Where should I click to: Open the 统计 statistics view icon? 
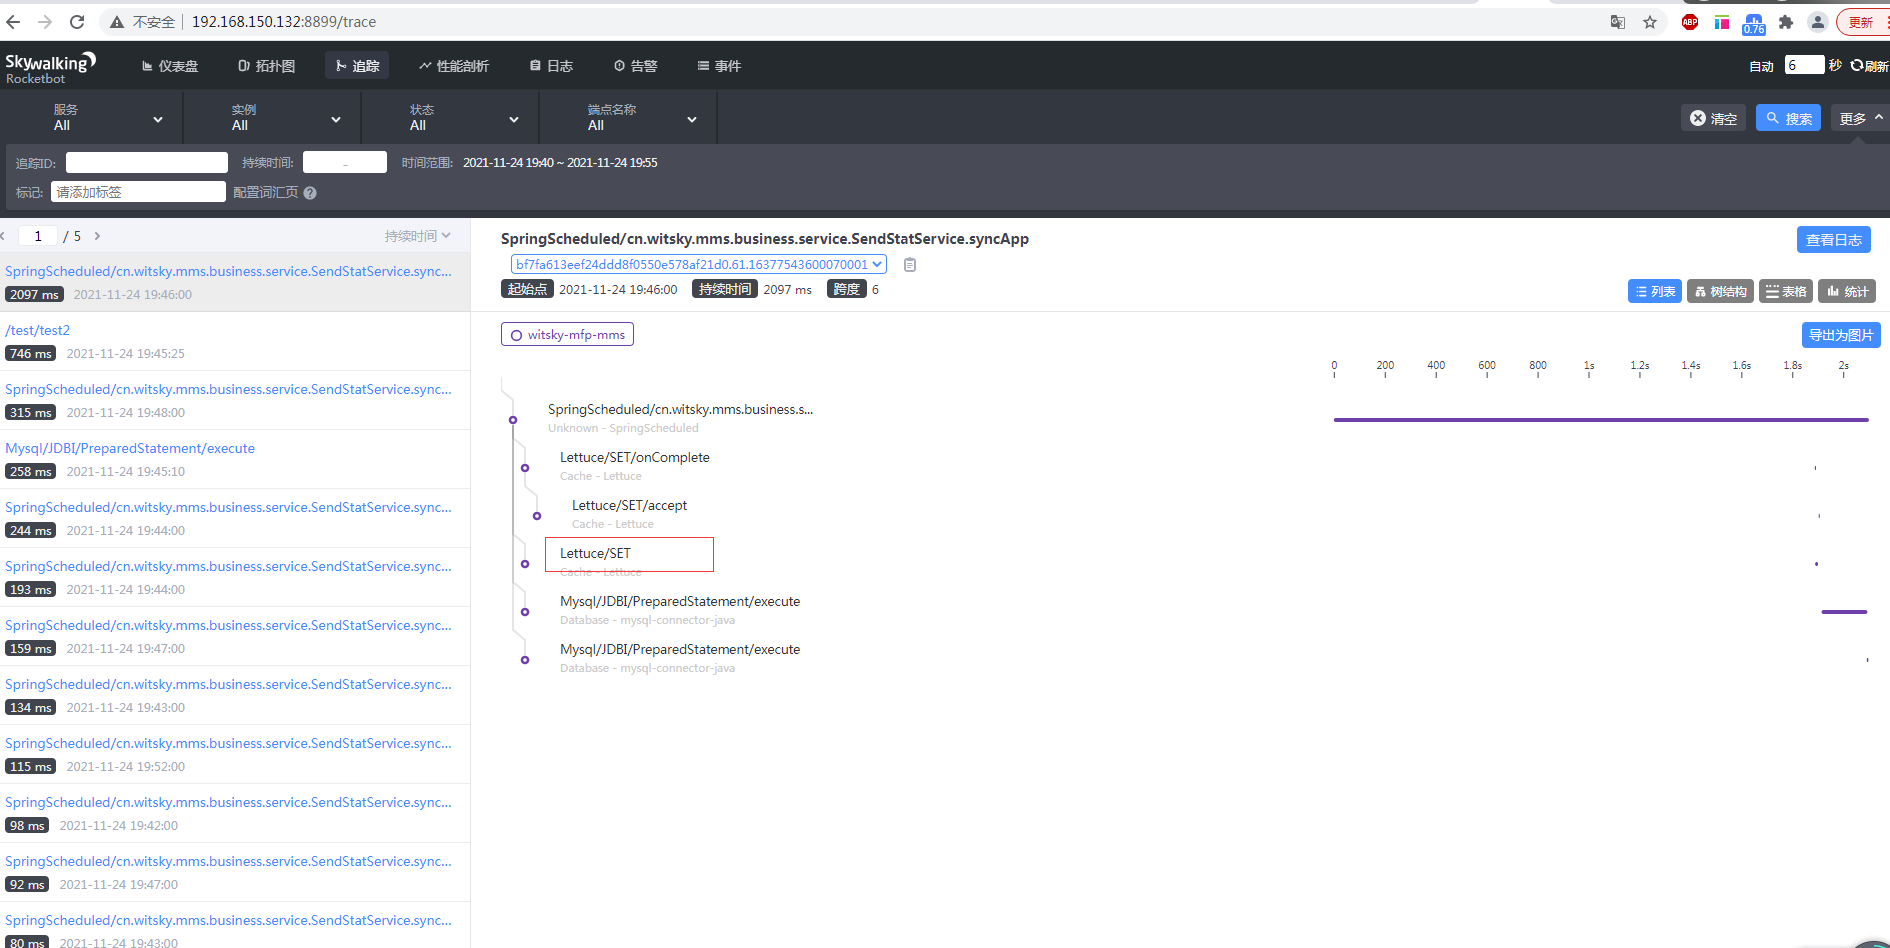tap(1847, 291)
